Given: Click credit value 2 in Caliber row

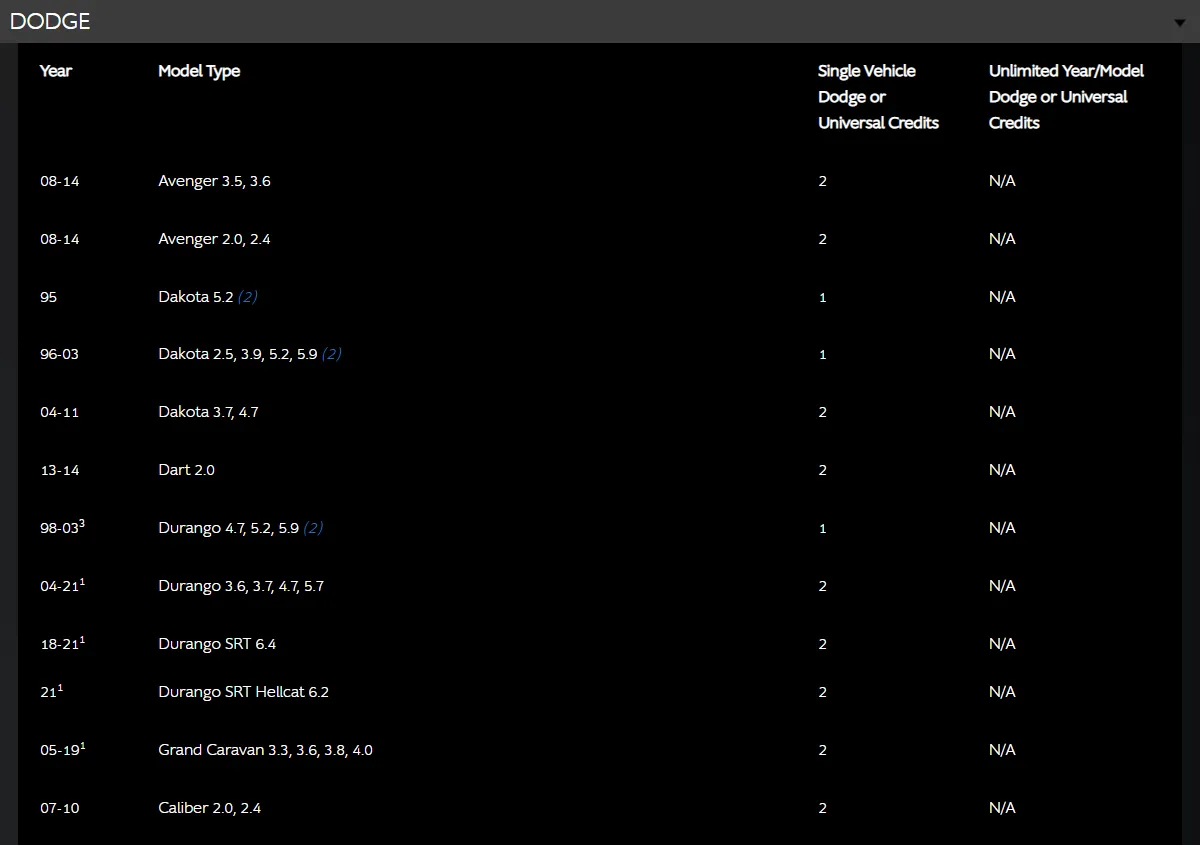Looking at the screenshot, I should coord(823,808).
